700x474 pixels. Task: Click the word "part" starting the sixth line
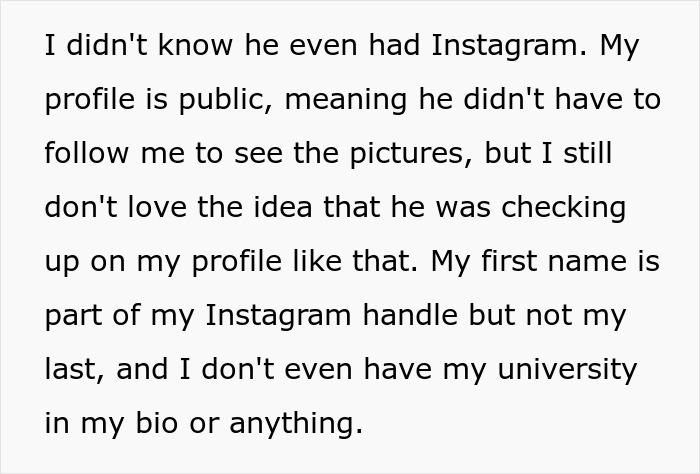coord(75,316)
